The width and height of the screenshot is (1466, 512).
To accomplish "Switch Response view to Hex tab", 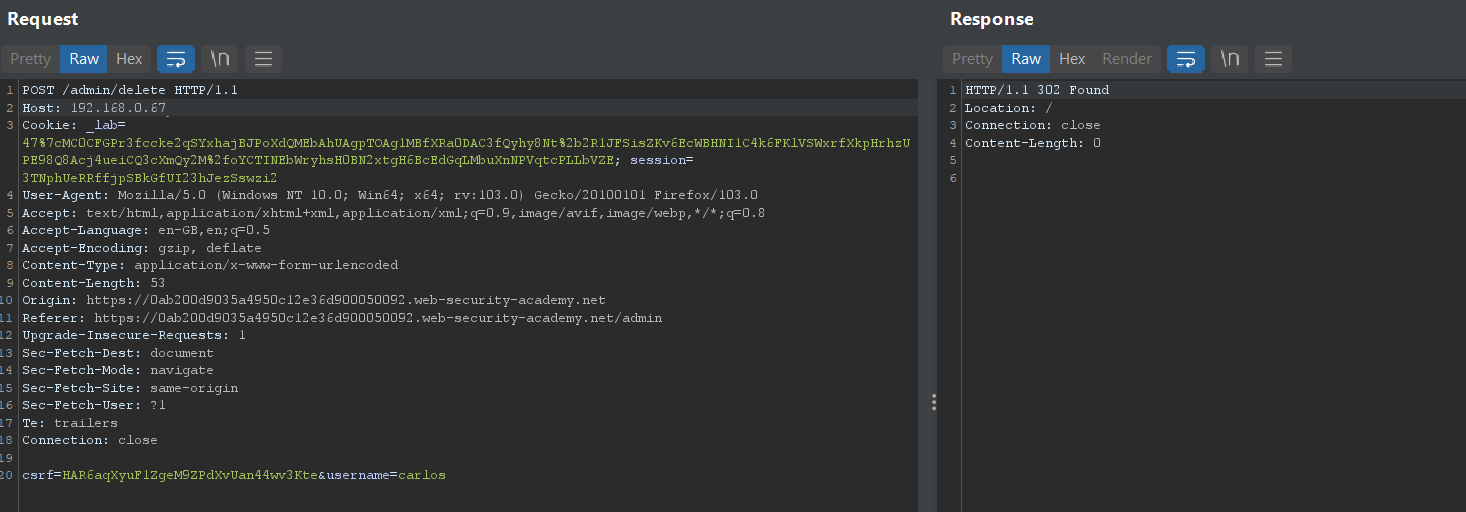I will point(1072,59).
